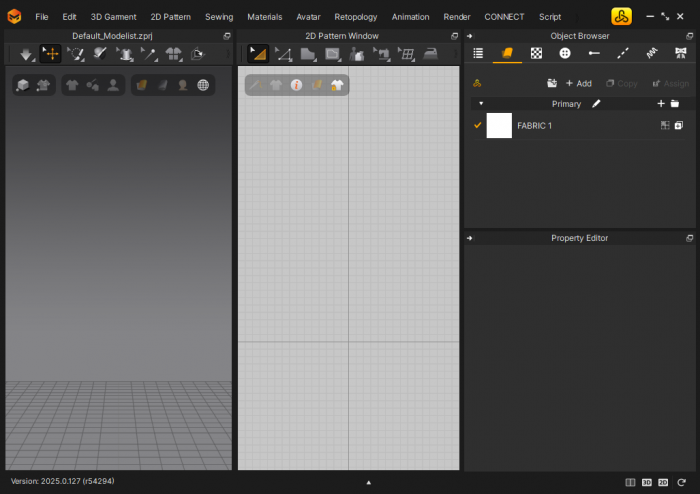
Task: Toggle the 2D view mode button in status bar
Action: pyautogui.click(x=662, y=482)
